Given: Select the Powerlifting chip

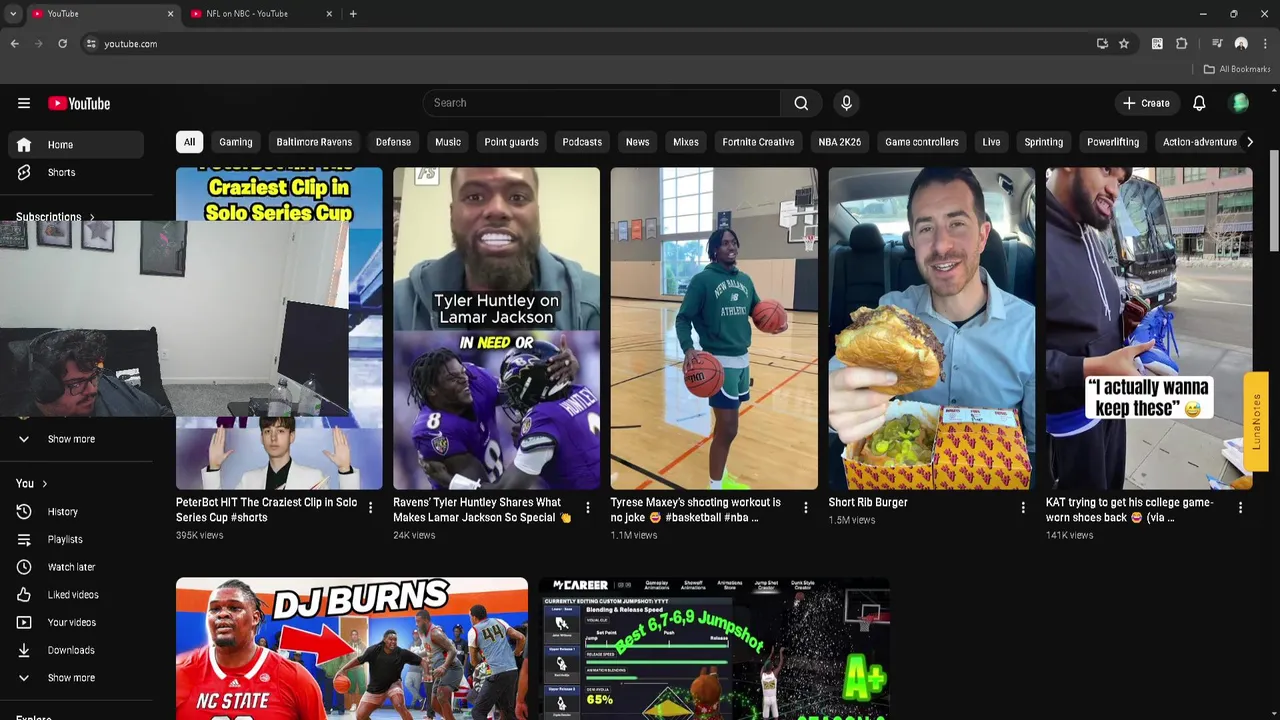Looking at the screenshot, I should [1113, 142].
